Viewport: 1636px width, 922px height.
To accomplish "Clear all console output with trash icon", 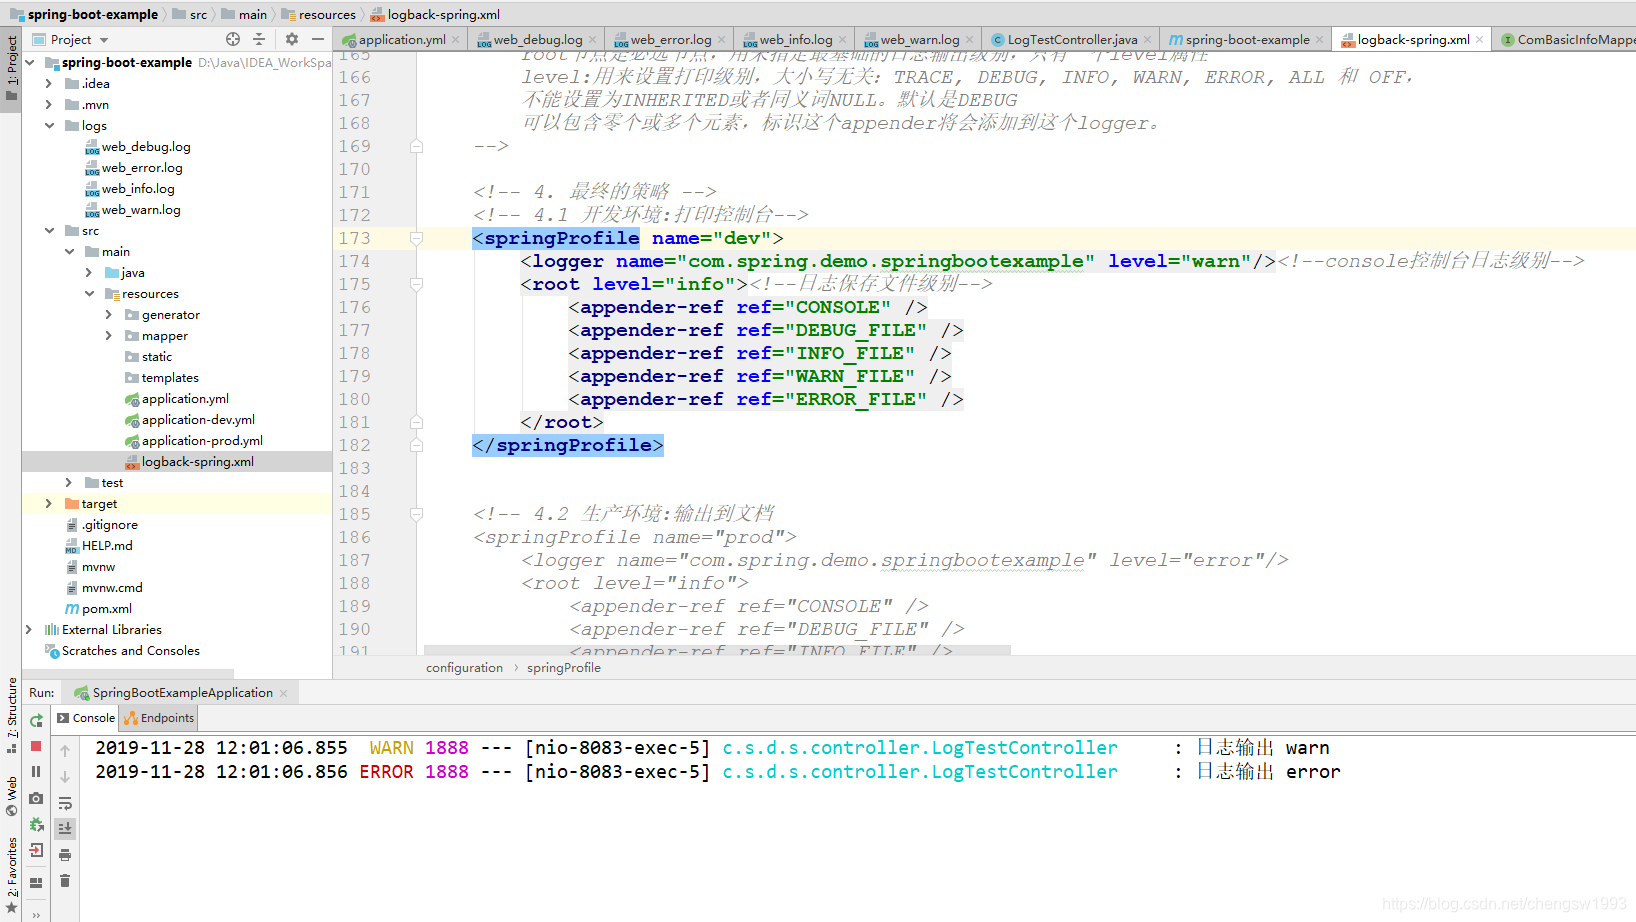I will (x=65, y=881).
